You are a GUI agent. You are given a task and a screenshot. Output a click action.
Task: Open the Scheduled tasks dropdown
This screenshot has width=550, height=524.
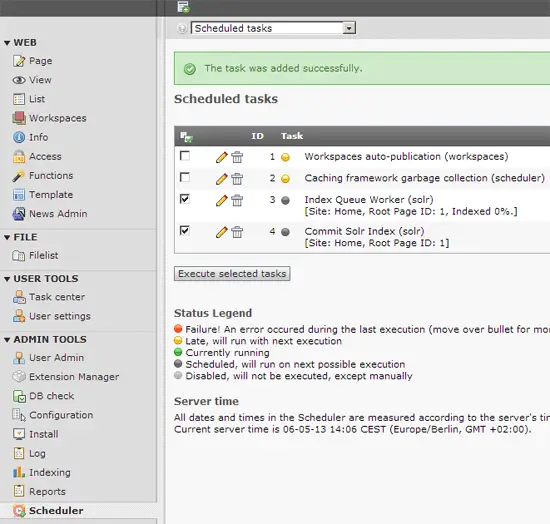click(x=273, y=28)
